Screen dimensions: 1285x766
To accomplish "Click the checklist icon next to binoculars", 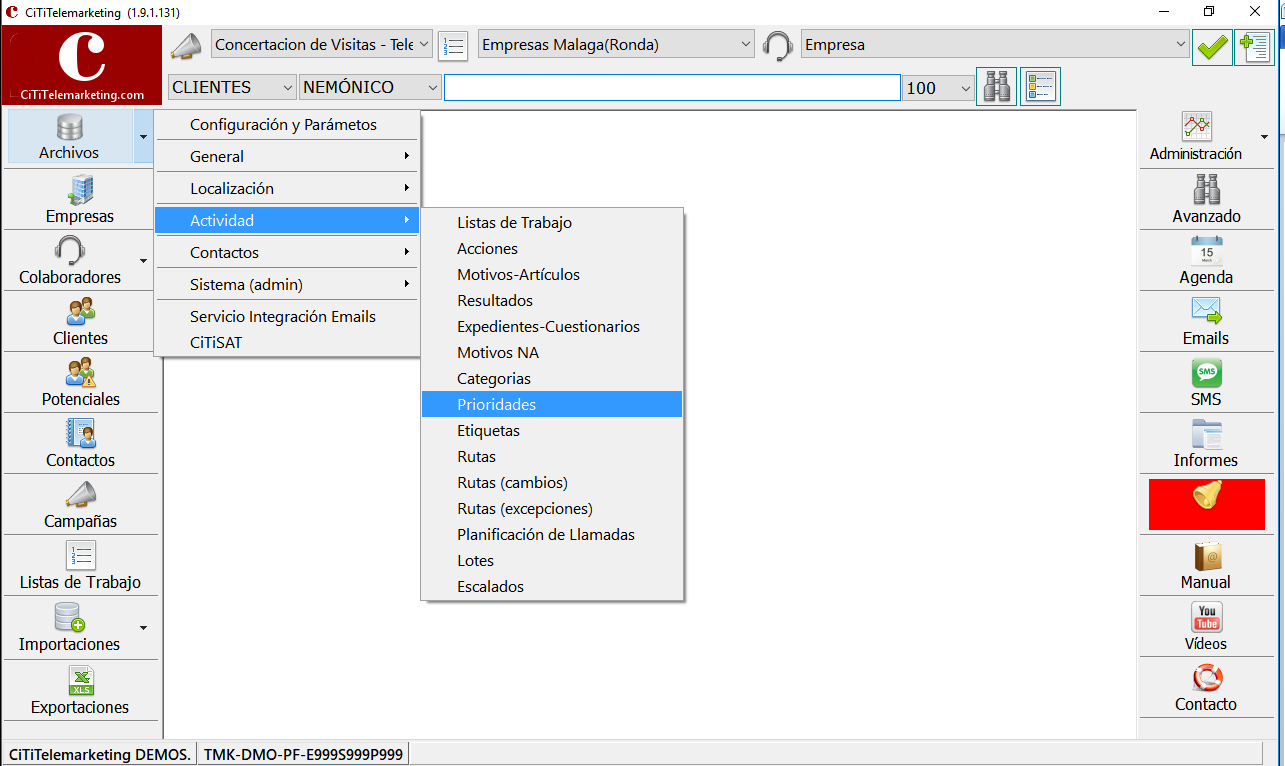I will point(1040,87).
